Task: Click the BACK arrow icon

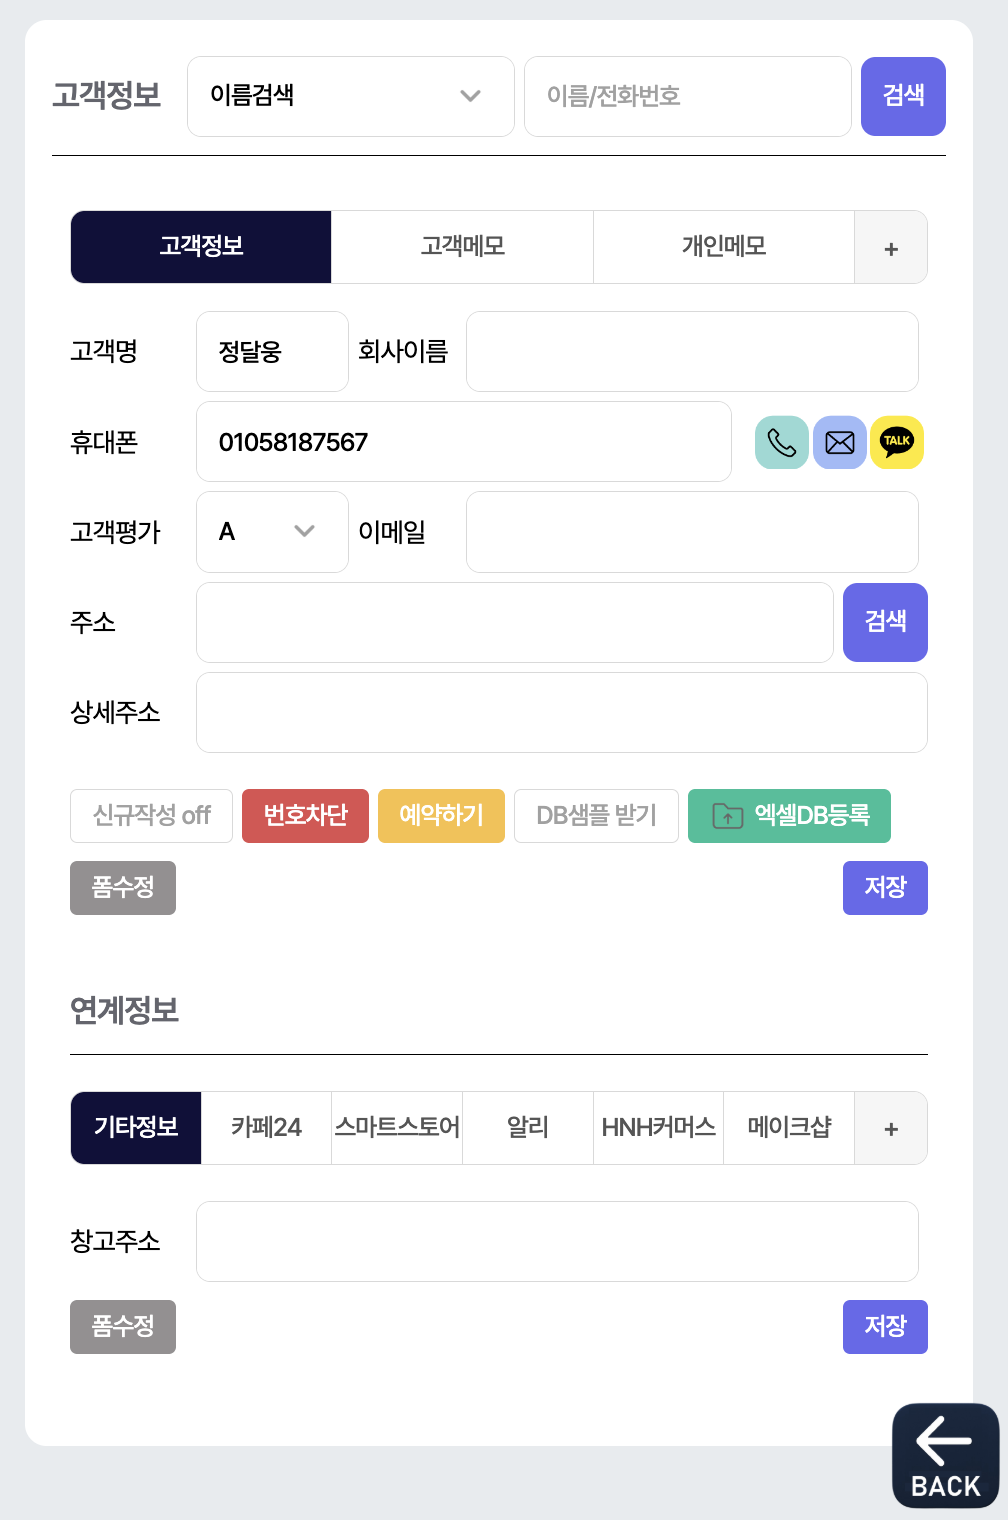Action: [x=945, y=1454]
